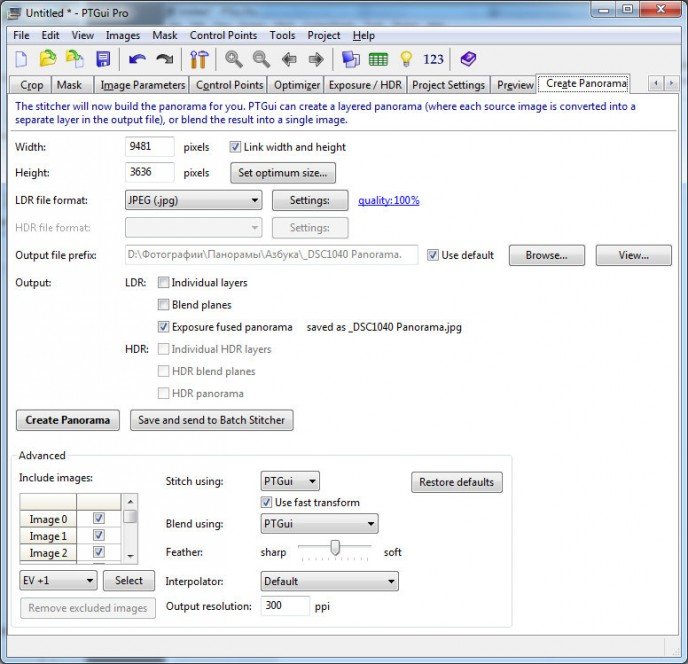This screenshot has width=688, height=664.
Task: Enable Blend planes output checkbox
Action: 163,305
